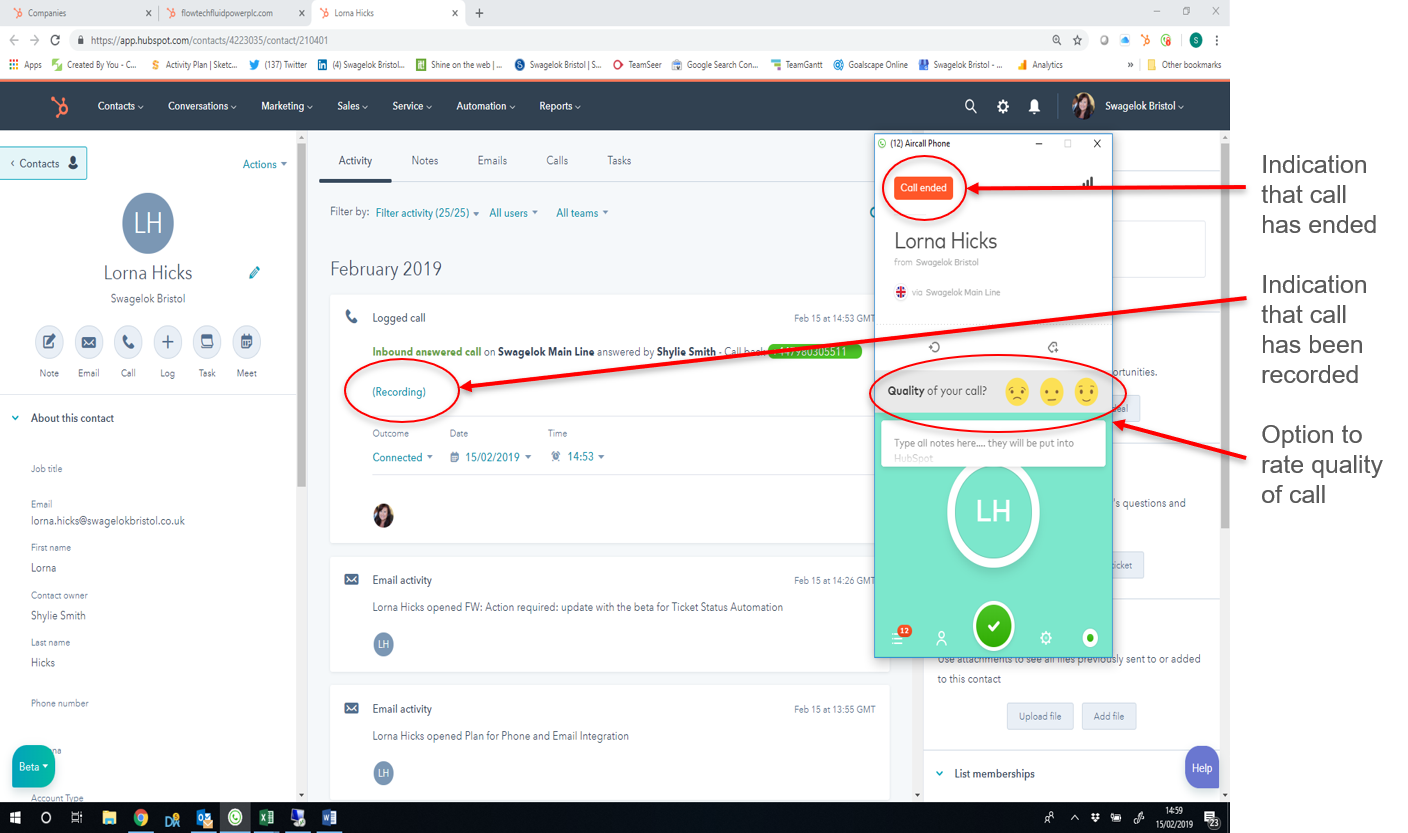Go back to Contacts list

[43, 163]
